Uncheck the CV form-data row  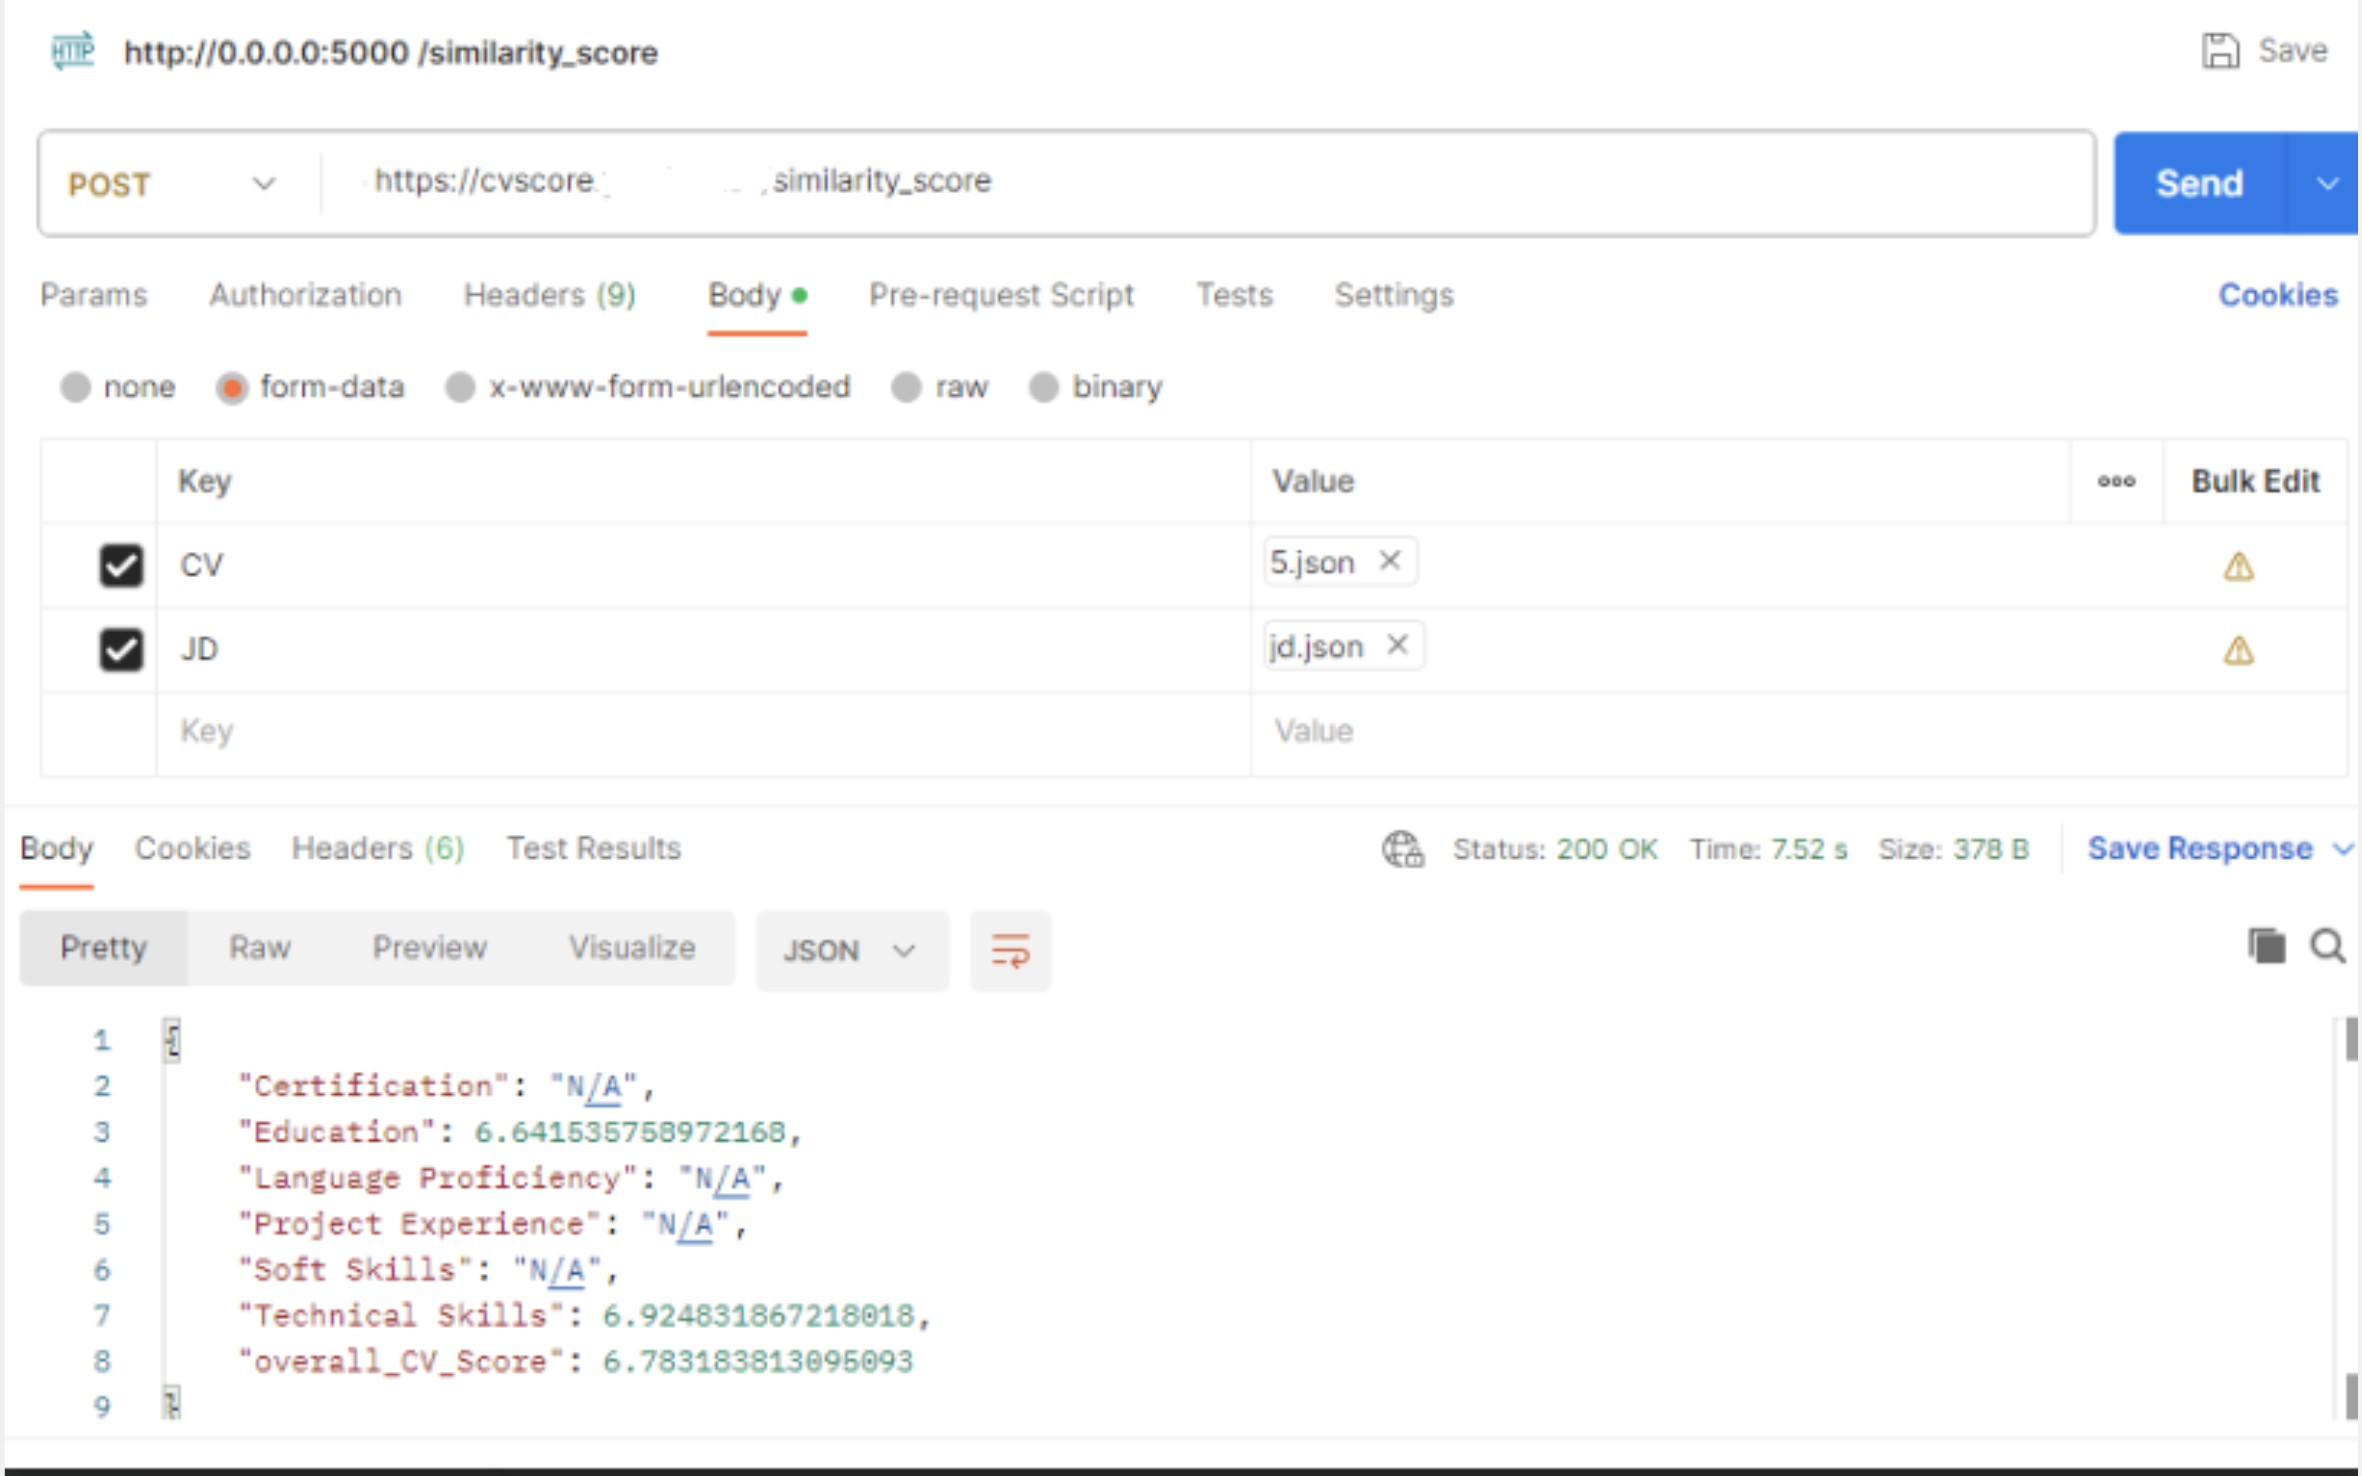[120, 565]
